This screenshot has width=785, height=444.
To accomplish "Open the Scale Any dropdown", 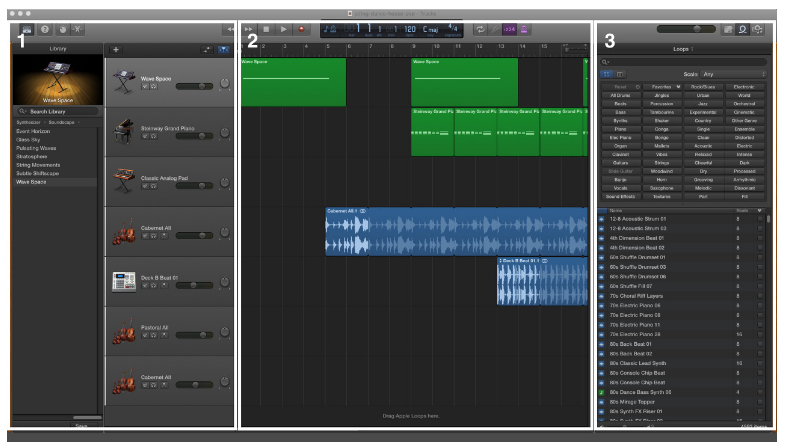I will (x=733, y=74).
